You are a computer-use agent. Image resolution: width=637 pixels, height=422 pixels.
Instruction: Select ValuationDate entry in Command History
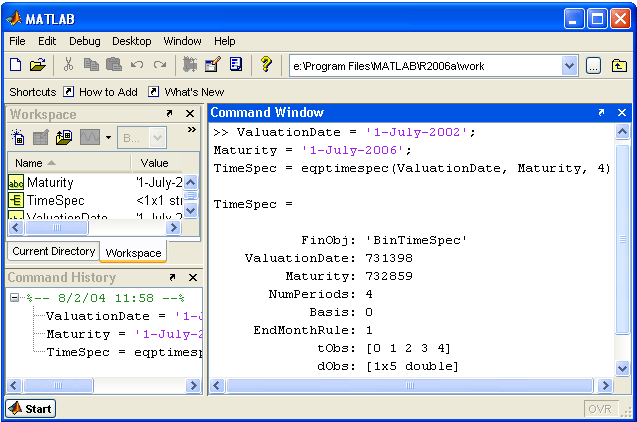[x=124, y=316]
